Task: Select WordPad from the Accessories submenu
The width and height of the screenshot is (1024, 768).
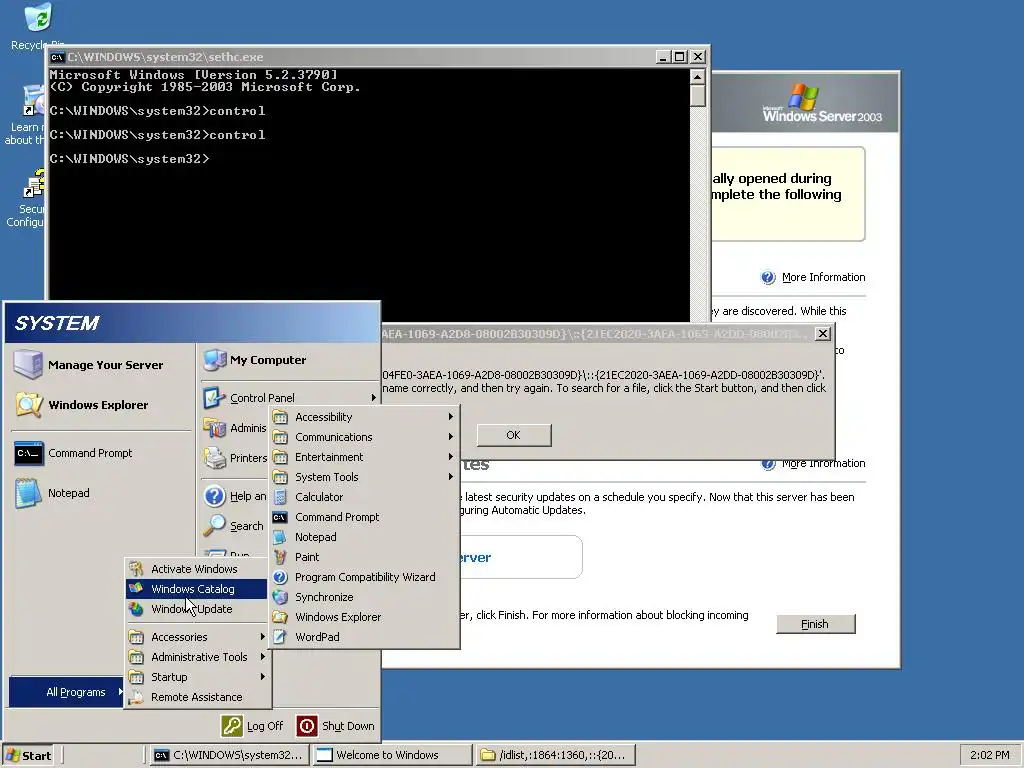Action: coord(363,637)
